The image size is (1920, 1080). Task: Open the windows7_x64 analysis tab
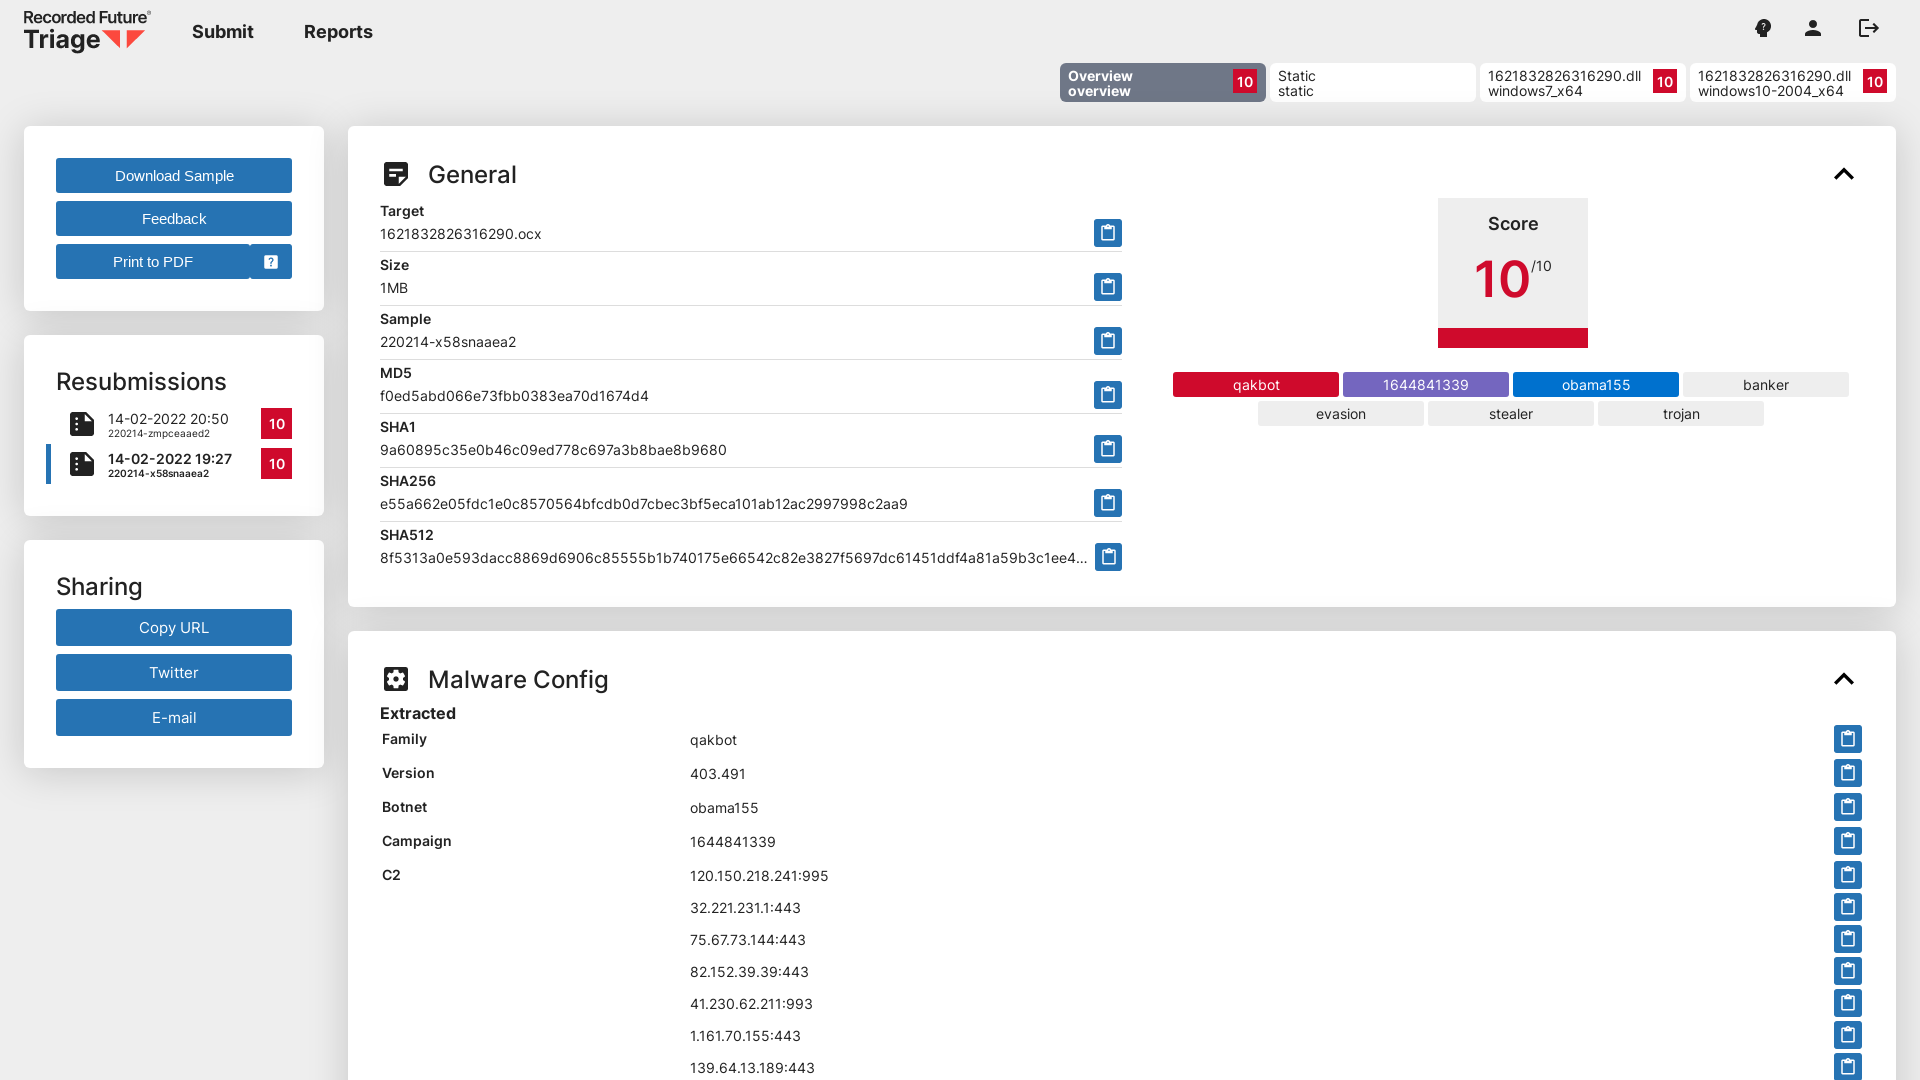coord(1583,83)
